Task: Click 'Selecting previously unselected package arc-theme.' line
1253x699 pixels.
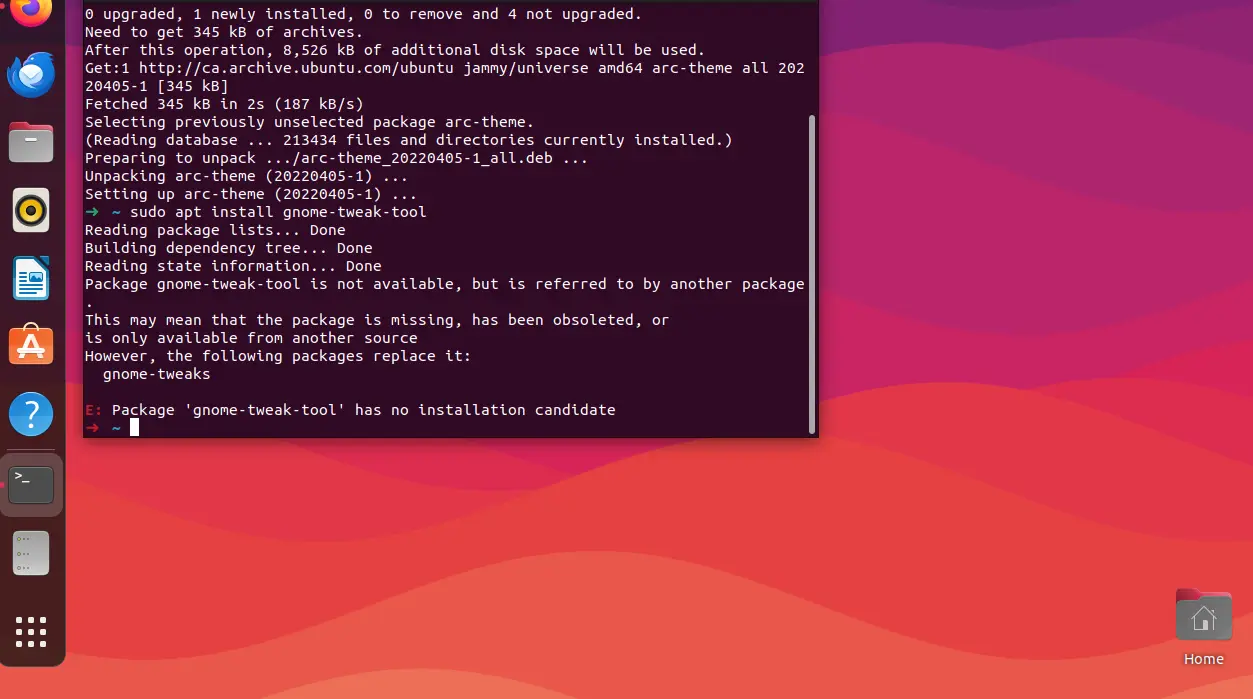Action: (309, 122)
